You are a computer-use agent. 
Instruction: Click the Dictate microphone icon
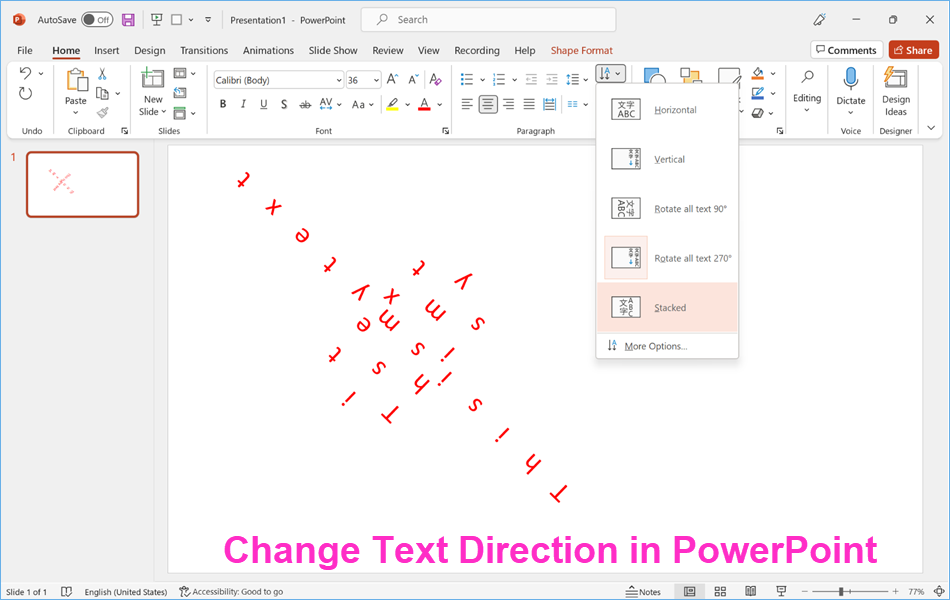850,80
